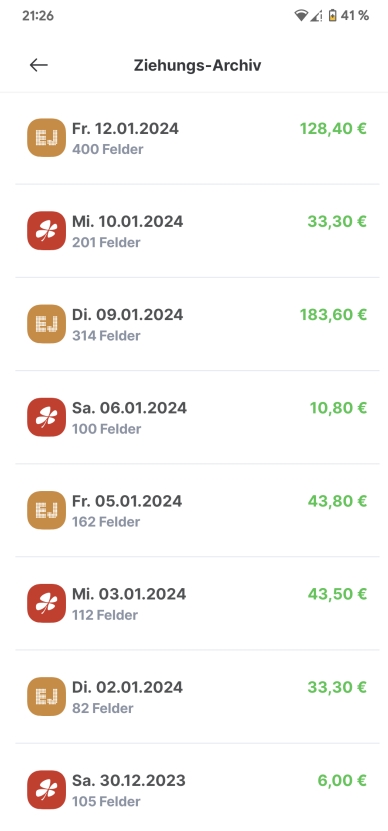Screen dimensions: 388x831
Task: Select the 6,00 € winnings amount
Action: (342, 781)
